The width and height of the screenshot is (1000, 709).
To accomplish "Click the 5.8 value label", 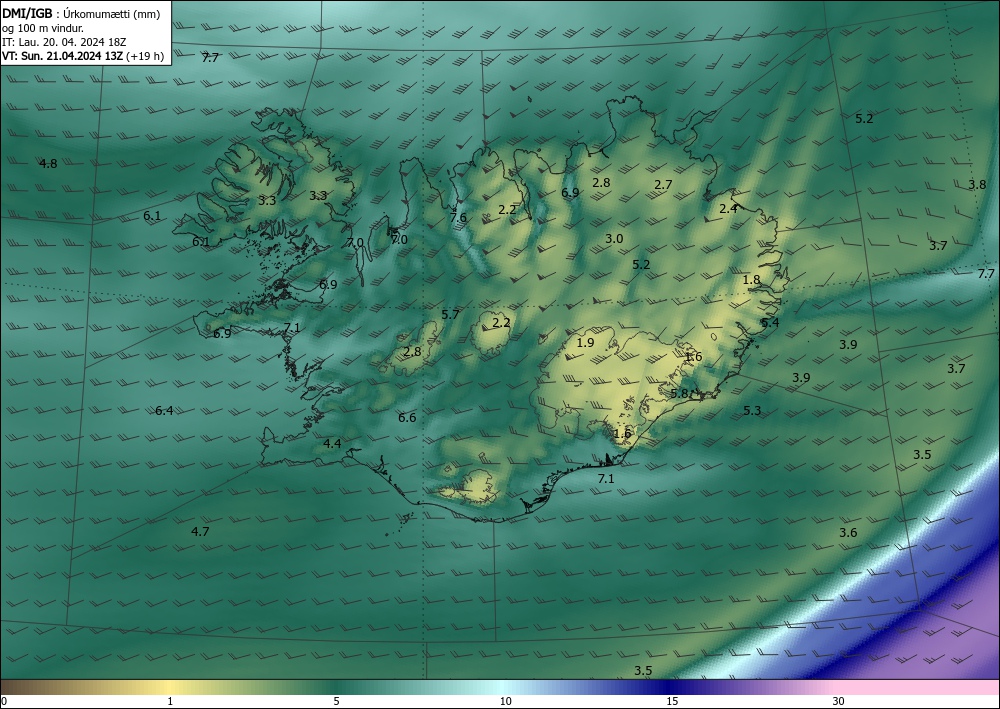I will [x=680, y=393].
